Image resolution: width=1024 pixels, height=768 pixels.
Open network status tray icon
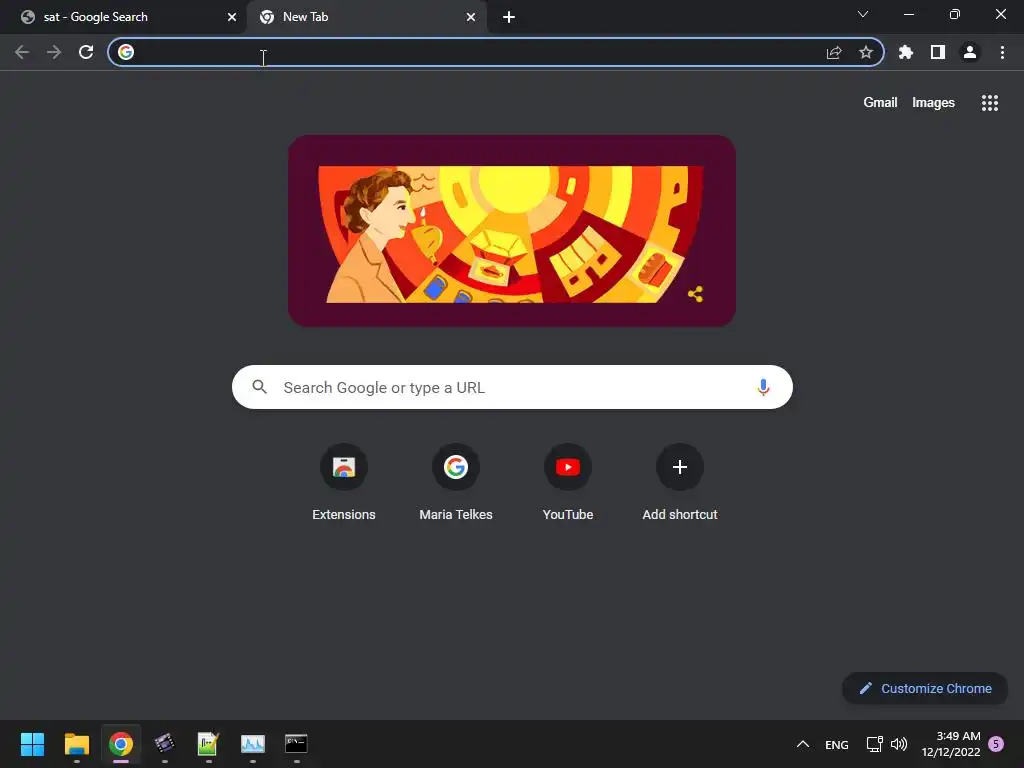(875, 744)
